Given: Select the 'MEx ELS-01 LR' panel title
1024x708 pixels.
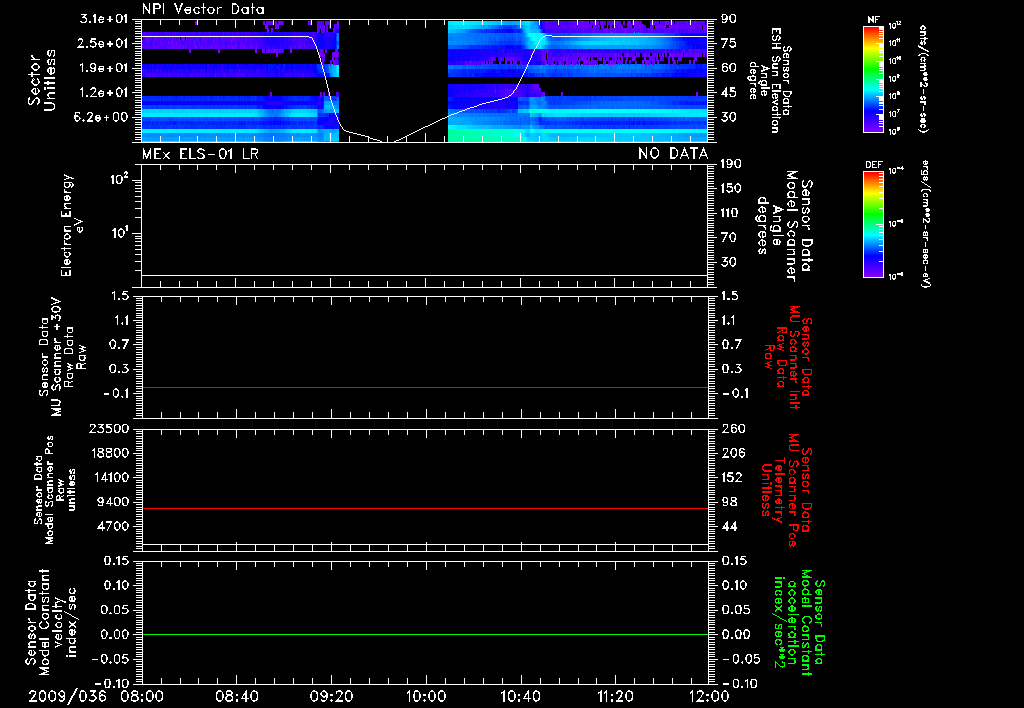Looking at the screenshot, I should click(x=200, y=153).
